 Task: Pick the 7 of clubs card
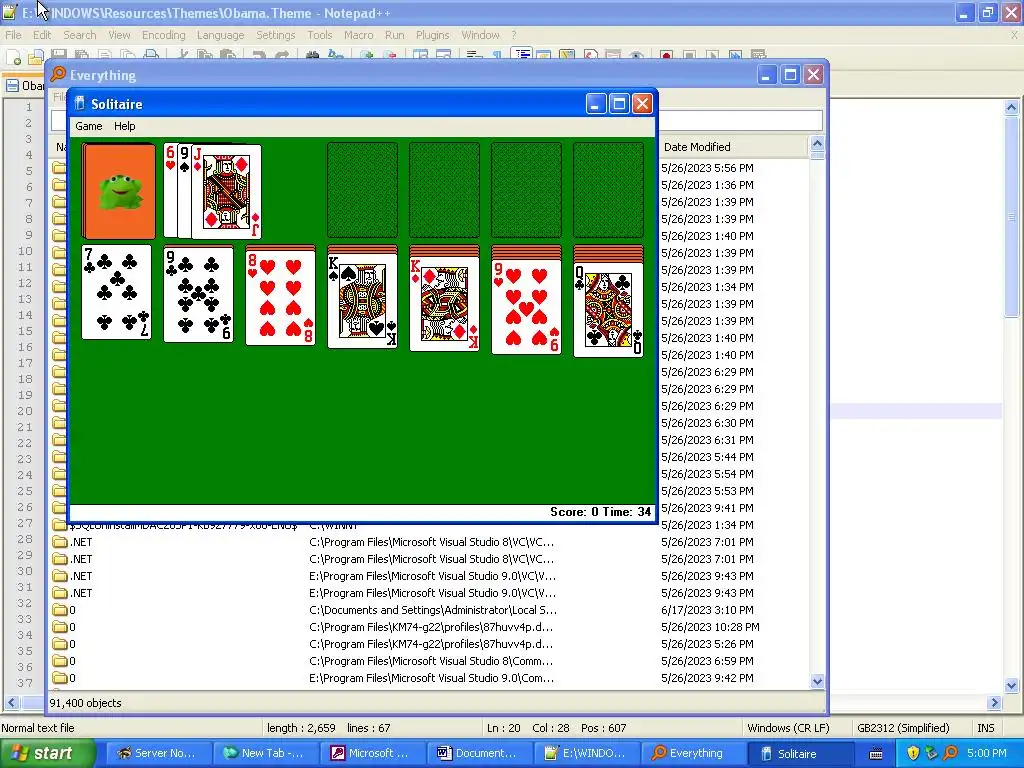(116, 292)
